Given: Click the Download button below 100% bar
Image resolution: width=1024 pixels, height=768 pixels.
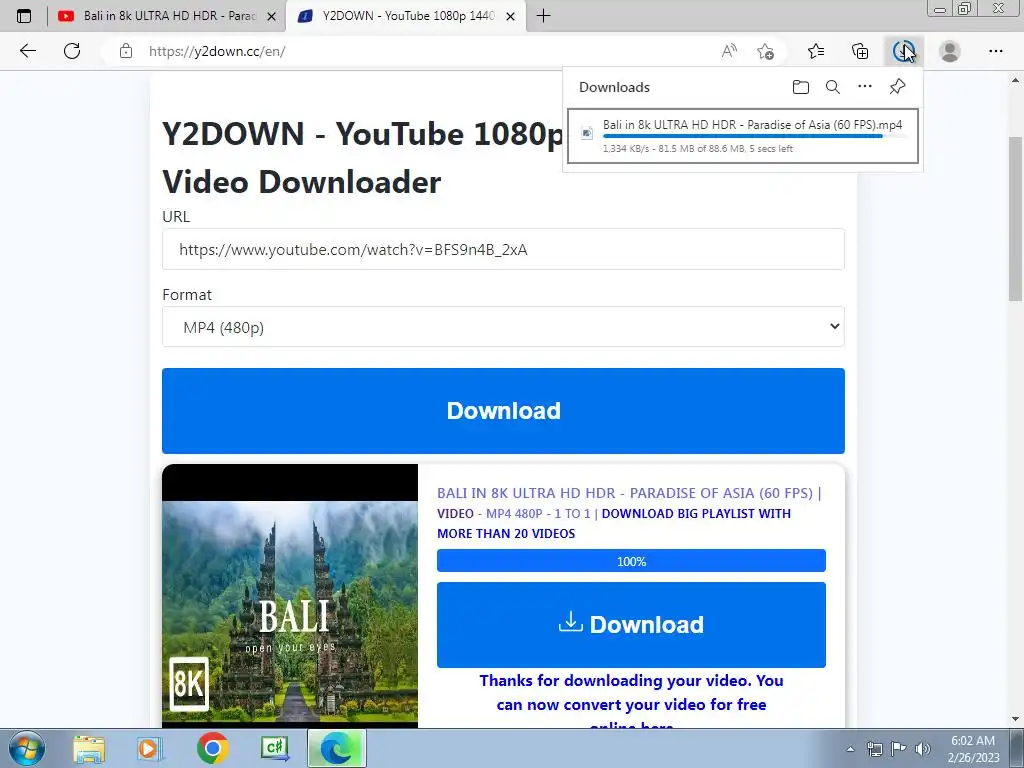Looking at the screenshot, I should (631, 624).
